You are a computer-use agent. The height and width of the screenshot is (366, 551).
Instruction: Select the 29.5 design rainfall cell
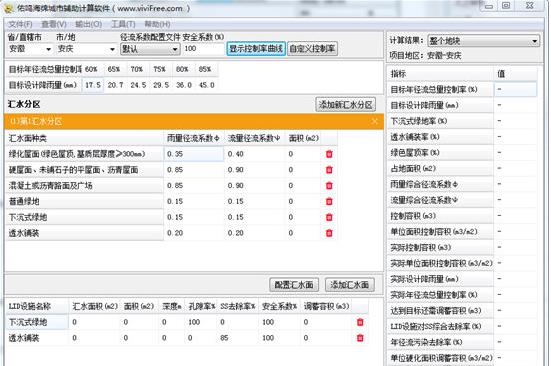click(x=161, y=85)
